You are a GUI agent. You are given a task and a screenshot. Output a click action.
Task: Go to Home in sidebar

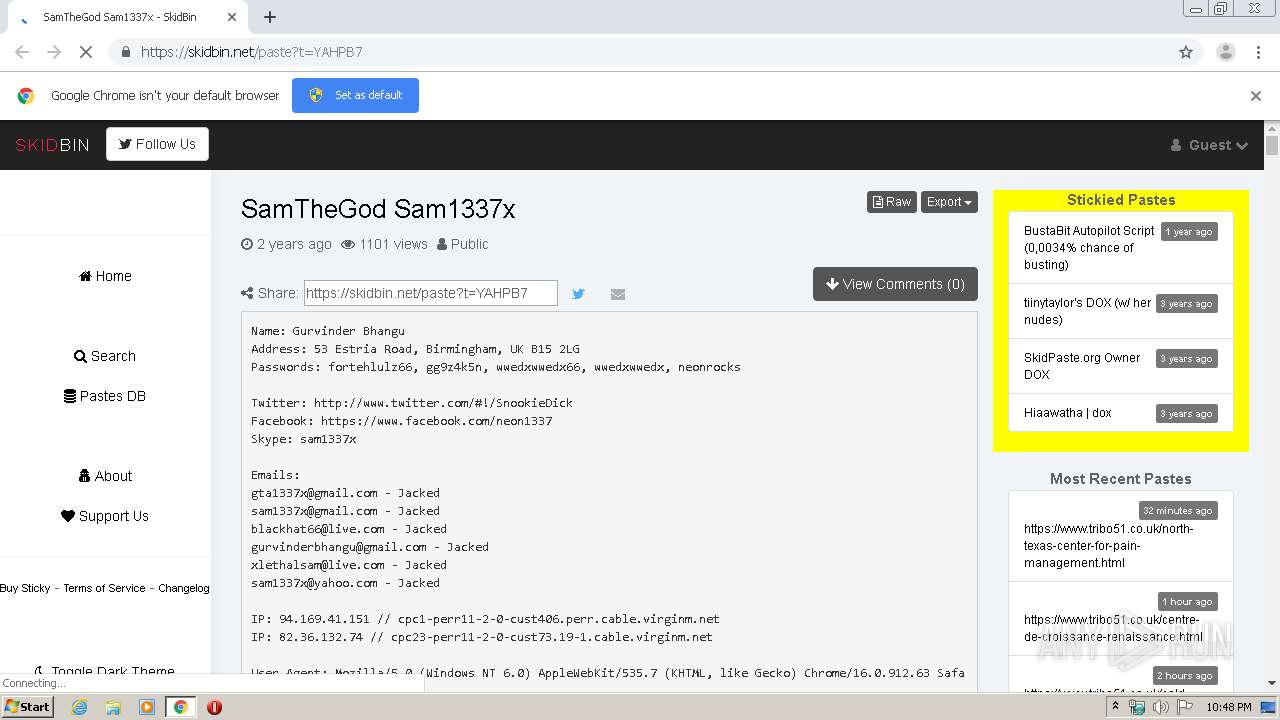click(105, 276)
